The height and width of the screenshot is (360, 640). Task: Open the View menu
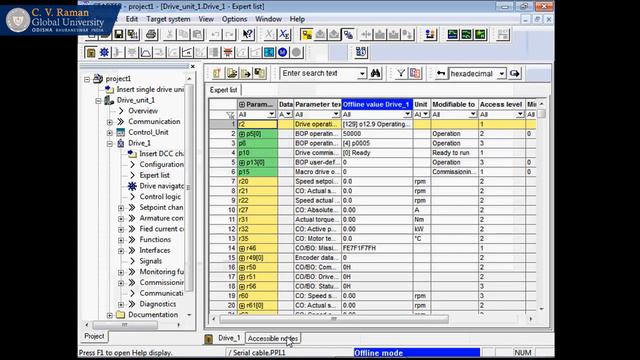pyautogui.click(x=206, y=19)
